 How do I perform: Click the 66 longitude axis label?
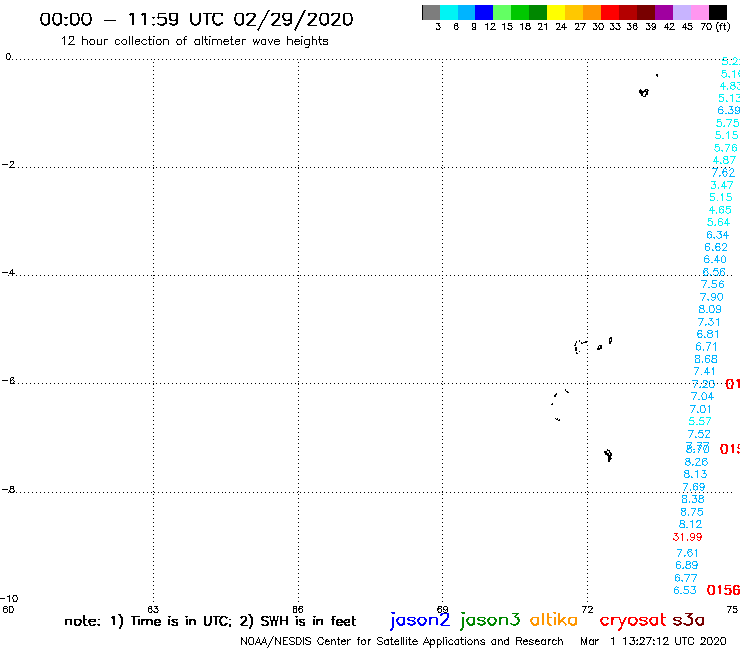pos(298,609)
